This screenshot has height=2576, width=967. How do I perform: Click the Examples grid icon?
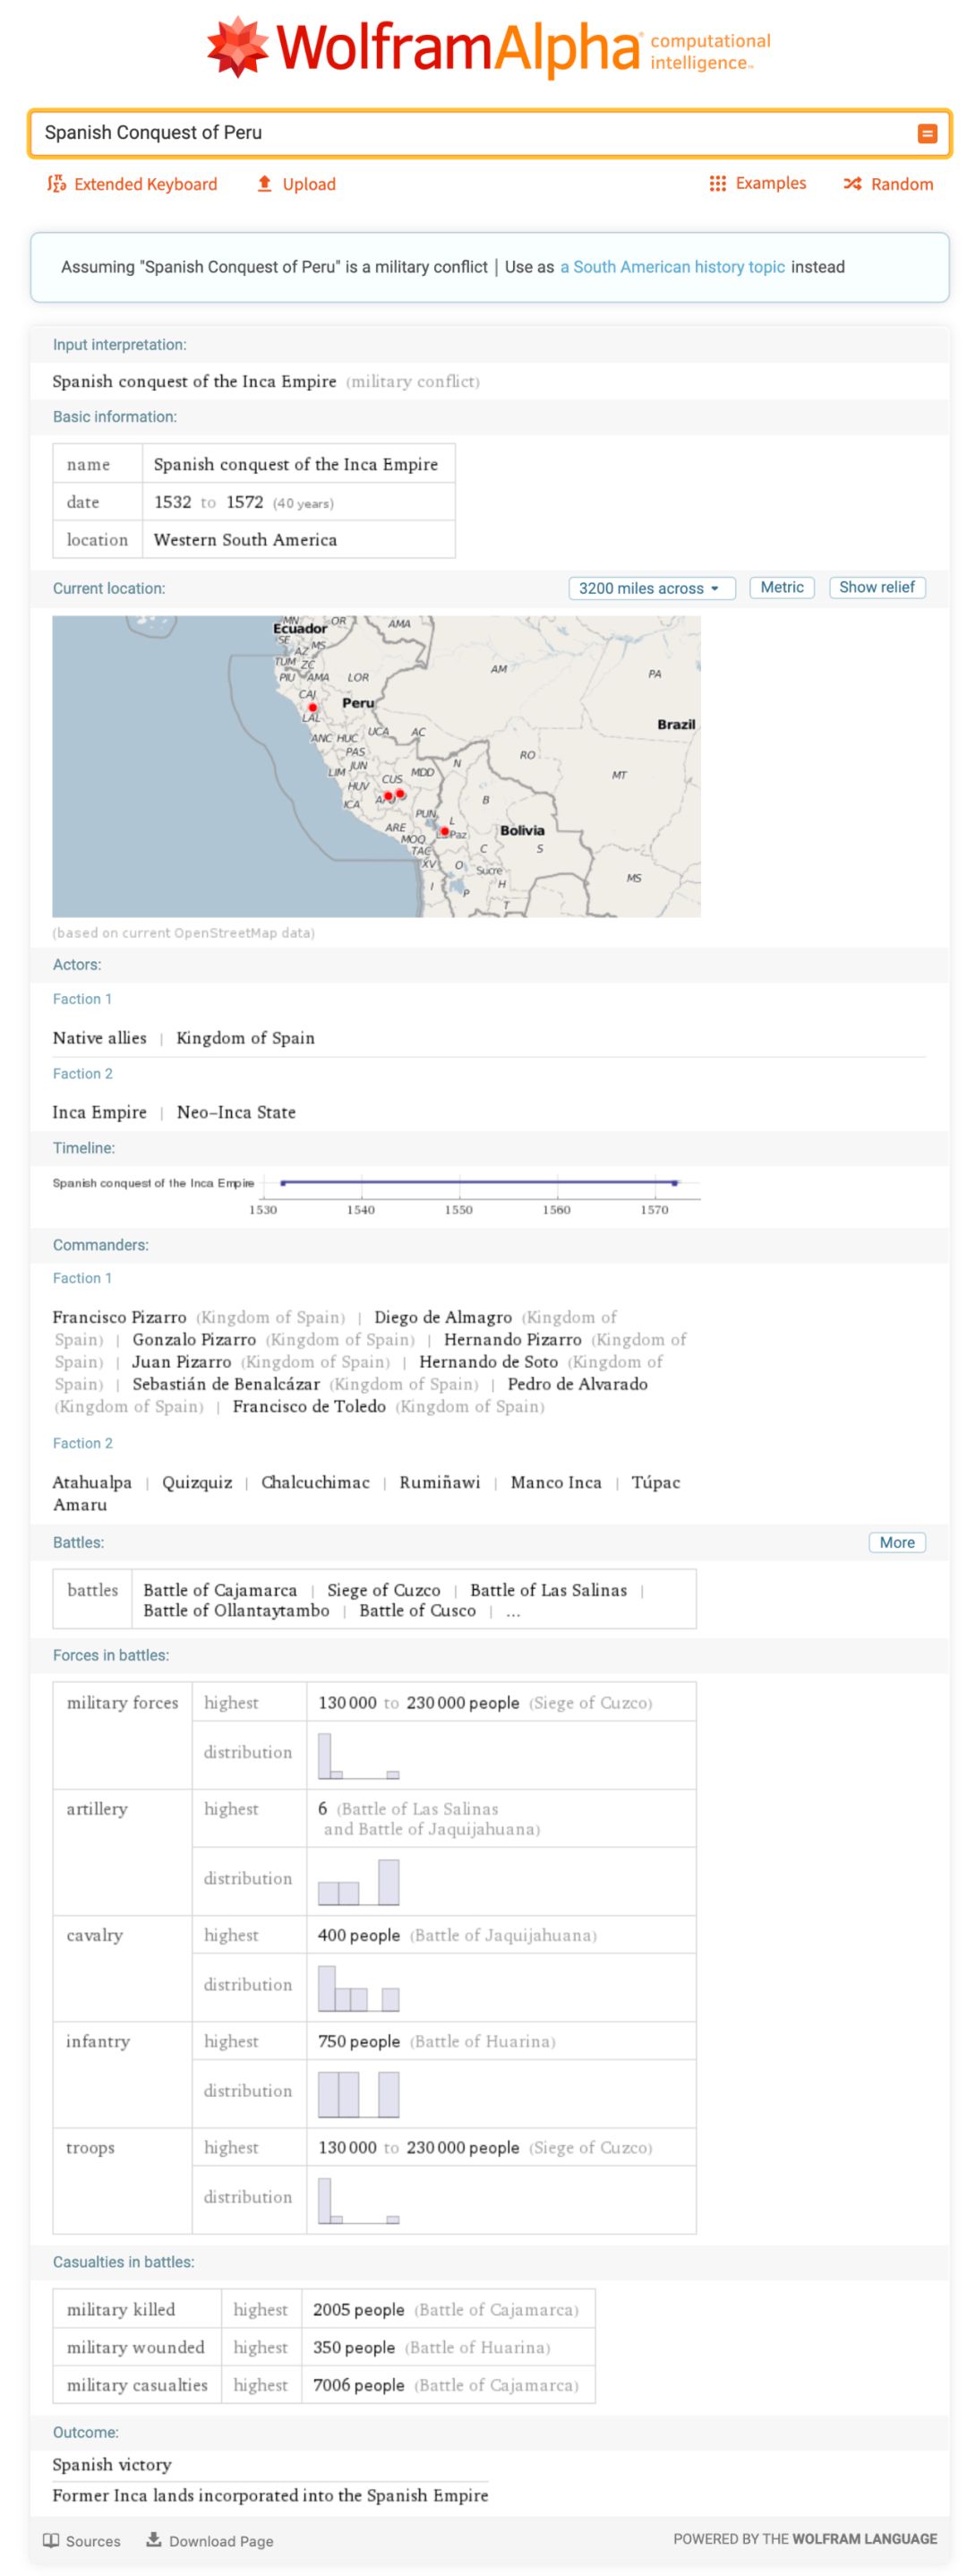tap(717, 183)
